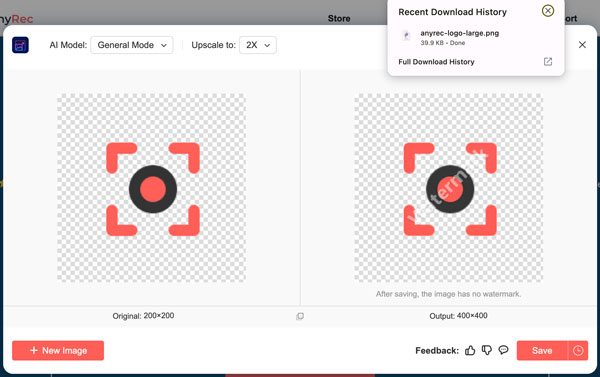Click the New Image button
Viewport: 600px width, 377px height.
(58, 351)
